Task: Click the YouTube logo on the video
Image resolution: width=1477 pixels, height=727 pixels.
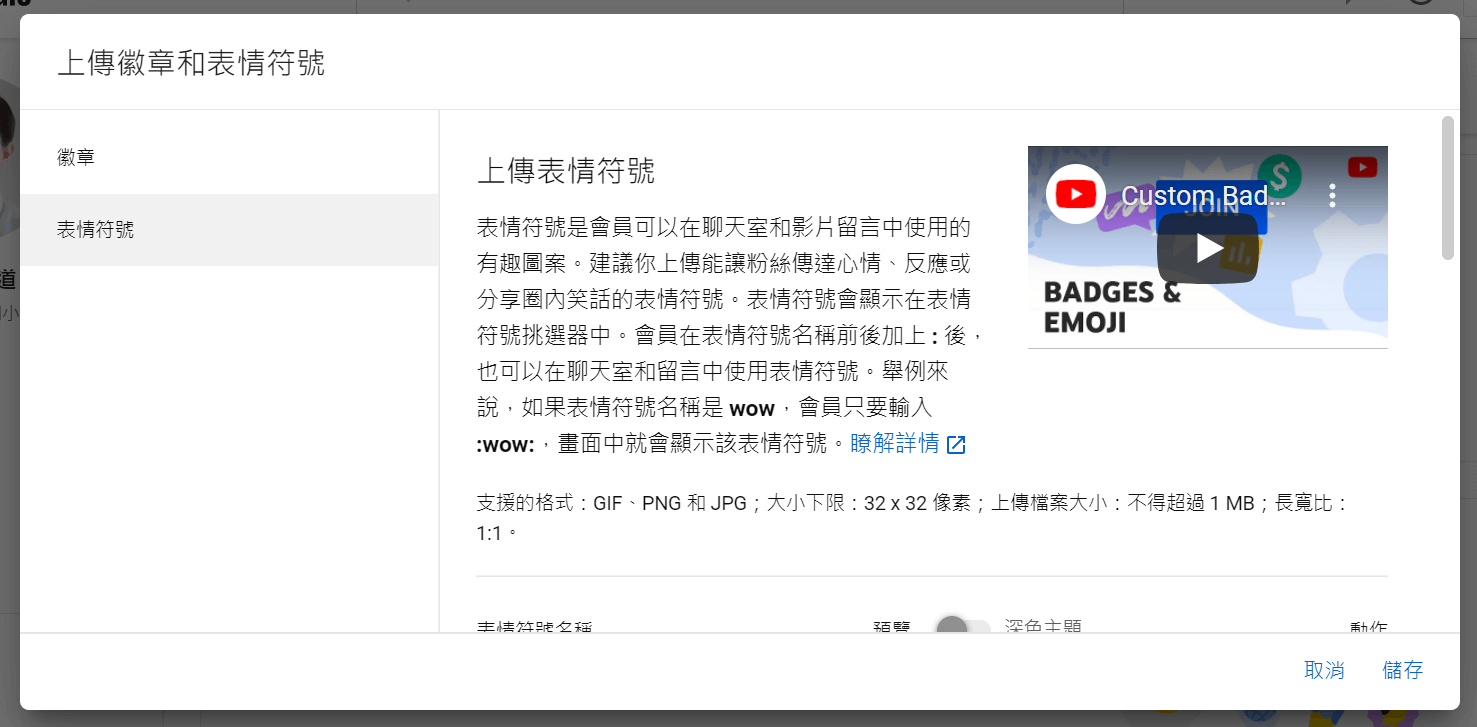Action: pos(1075,194)
